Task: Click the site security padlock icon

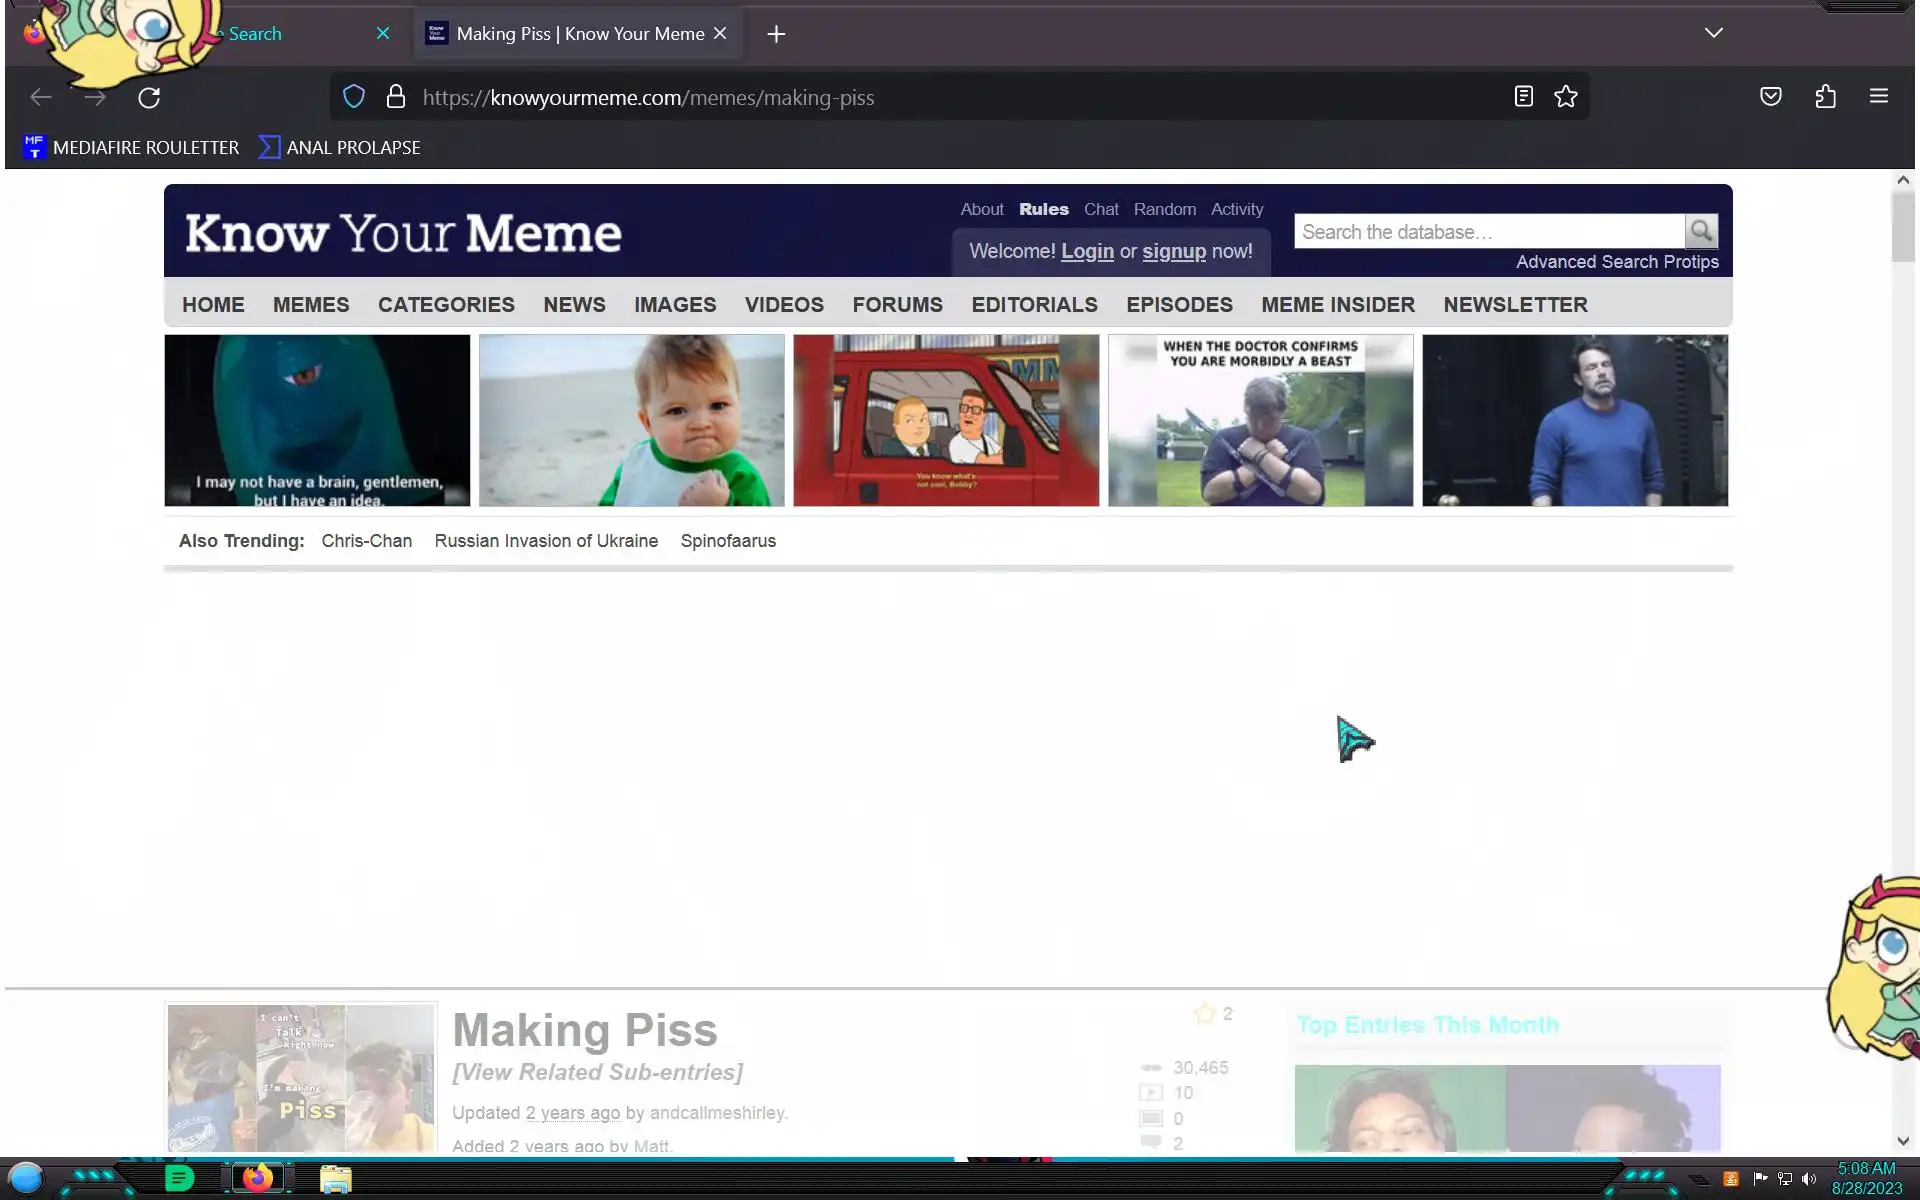Action: point(396,96)
